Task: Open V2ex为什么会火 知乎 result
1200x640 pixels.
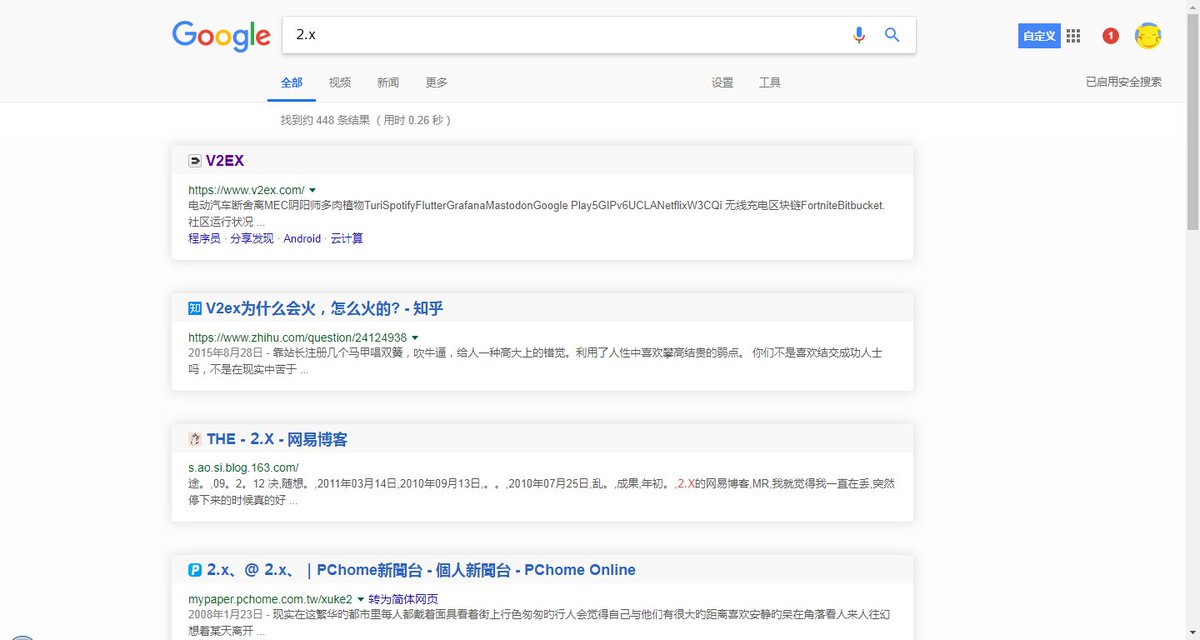Action: point(325,308)
